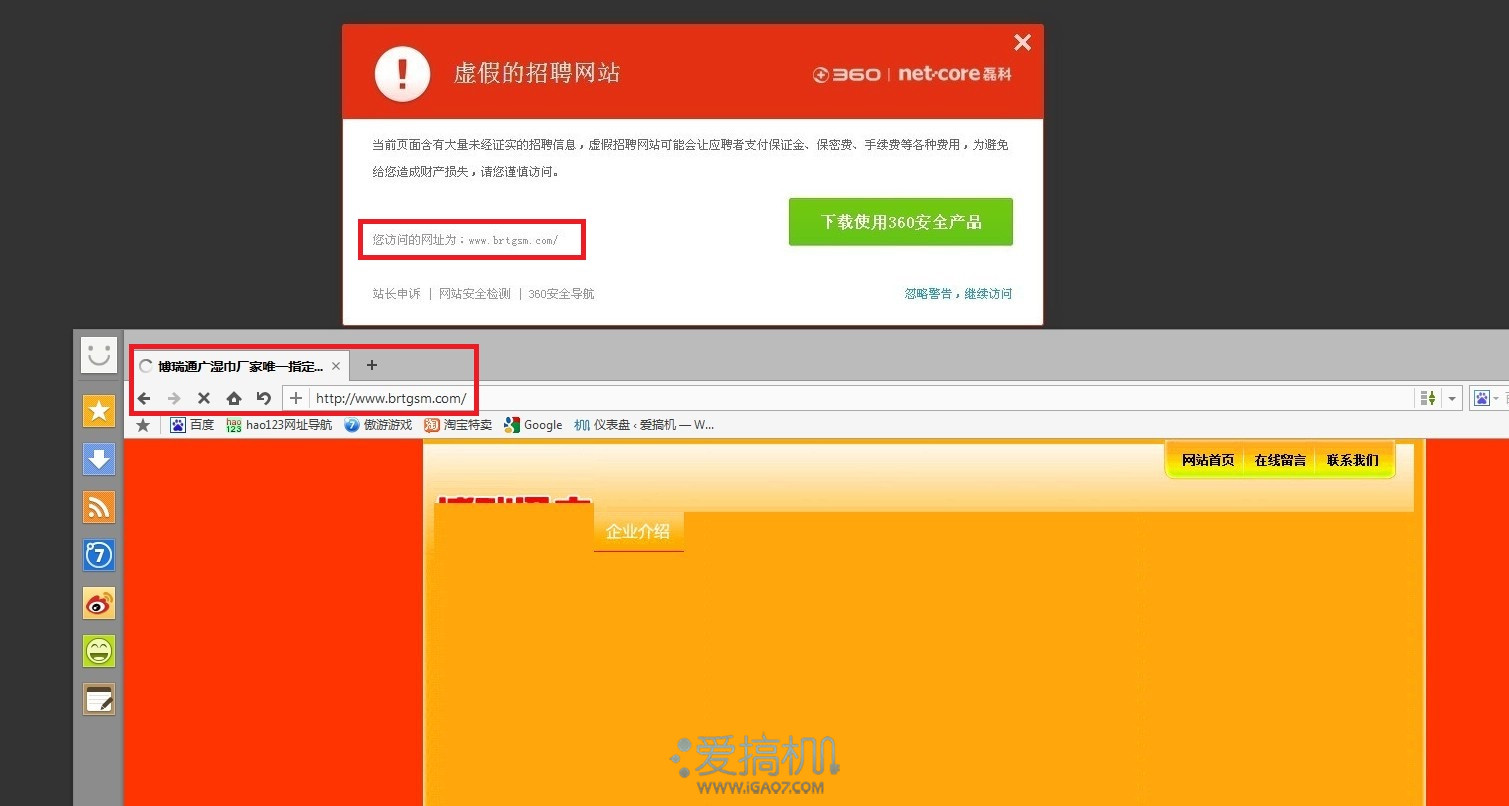This screenshot has width=1509, height=806.
Task: Open the 仪表盘 ‹ 爱搞机 bookmark
Action: point(644,425)
